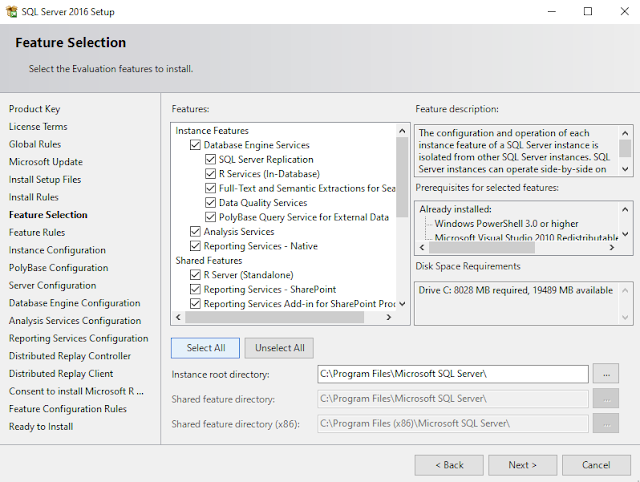Click the Shared feature directory (x86) field
This screenshot has height=482, width=640.
coord(453,424)
